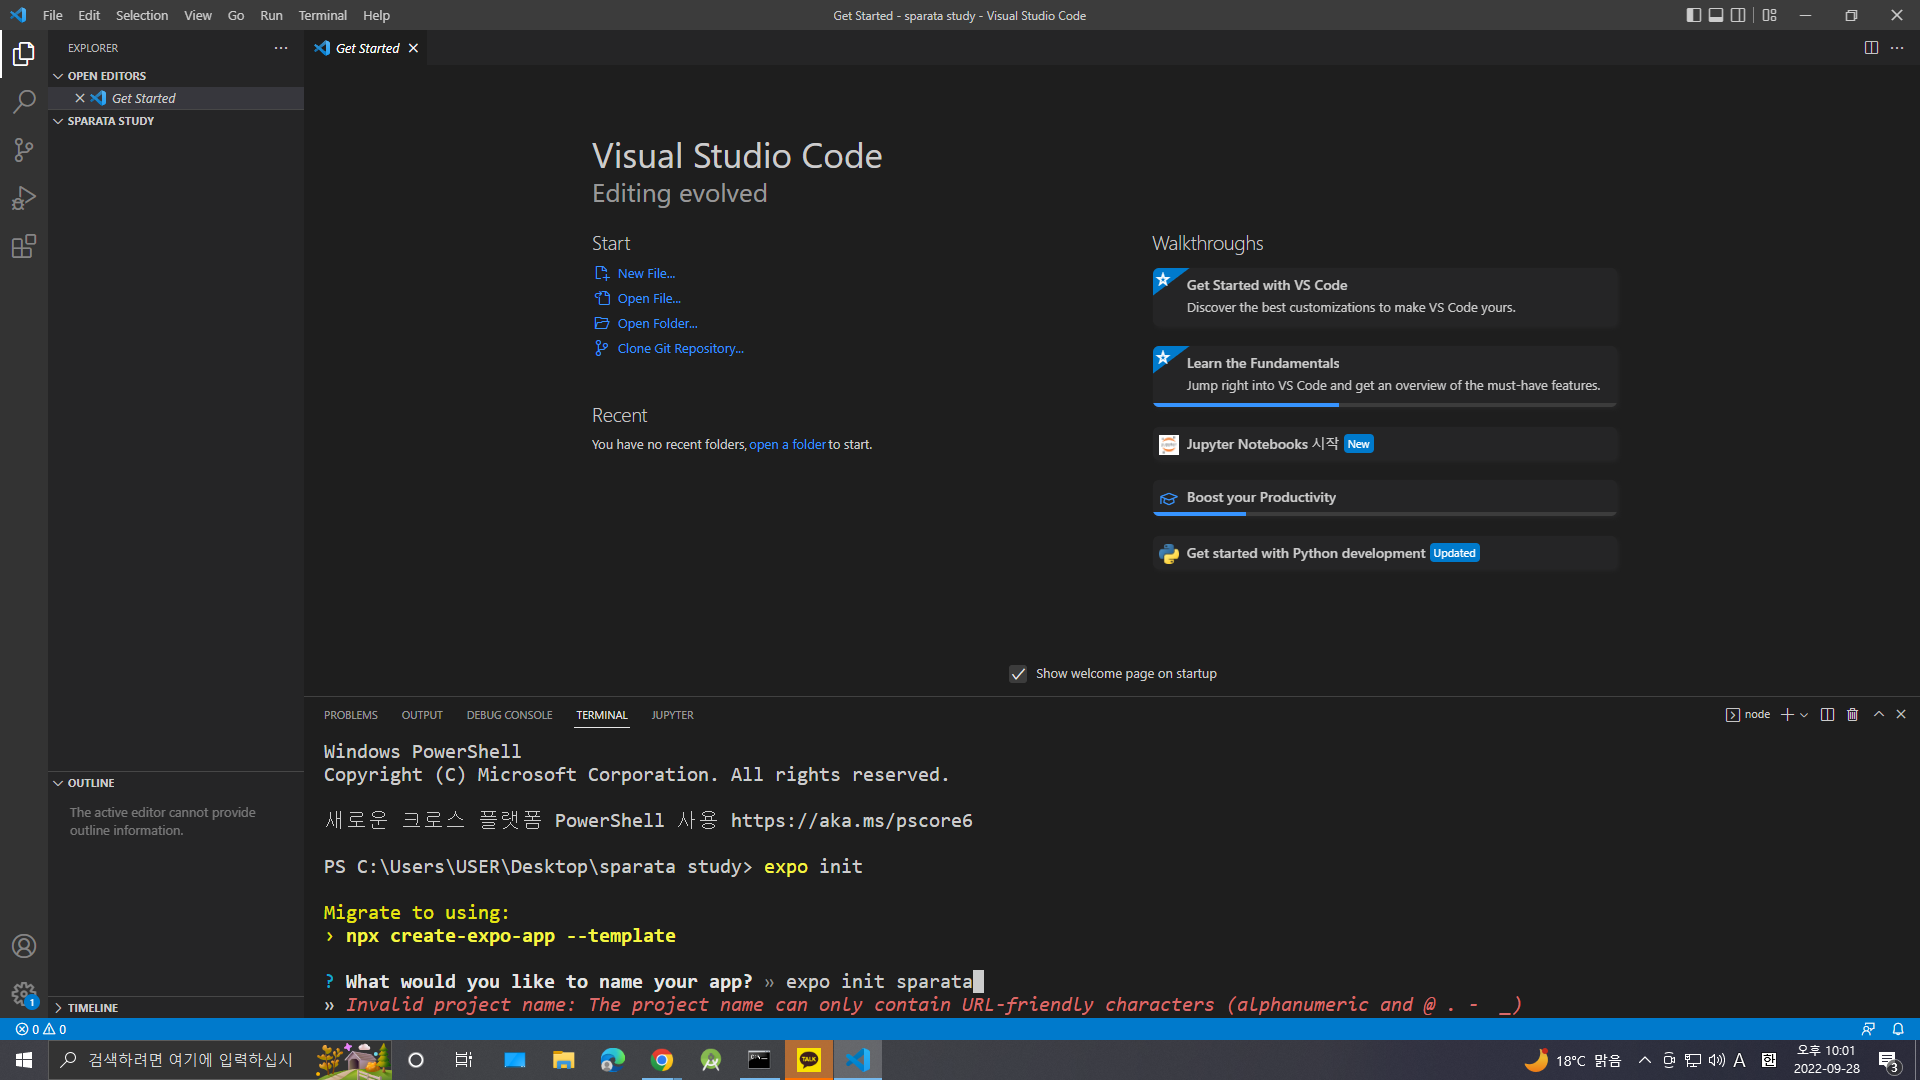
Task: Open editor More Actions menu
Action: tap(1897, 48)
